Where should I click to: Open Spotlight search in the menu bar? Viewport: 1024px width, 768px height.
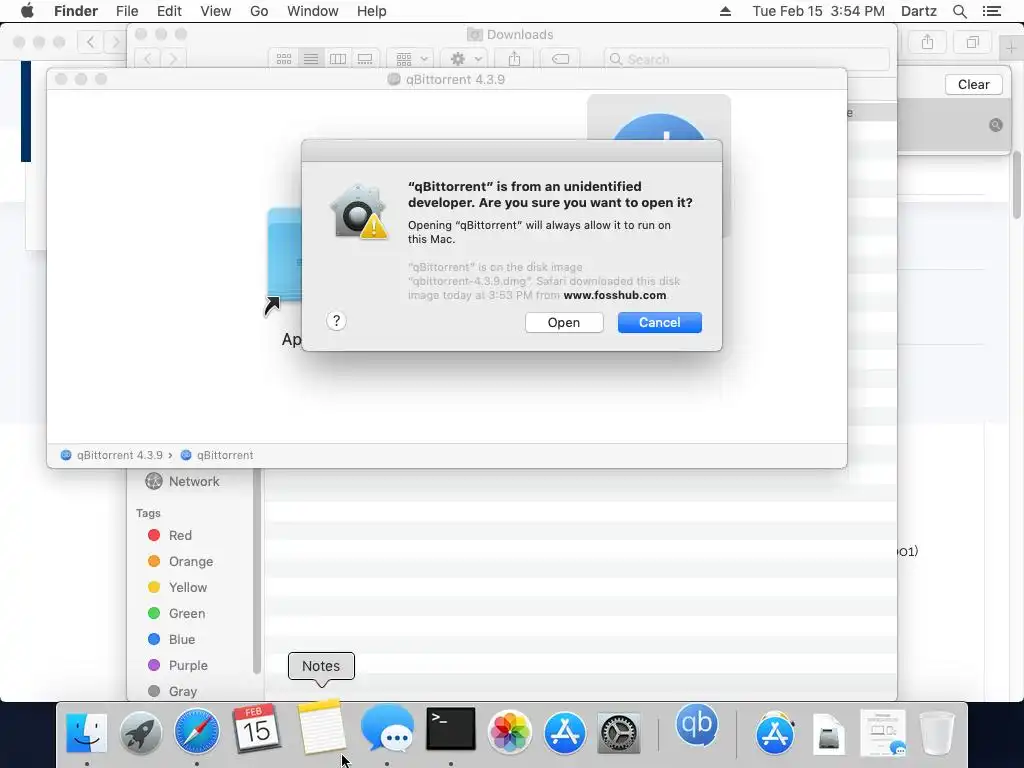[960, 11]
